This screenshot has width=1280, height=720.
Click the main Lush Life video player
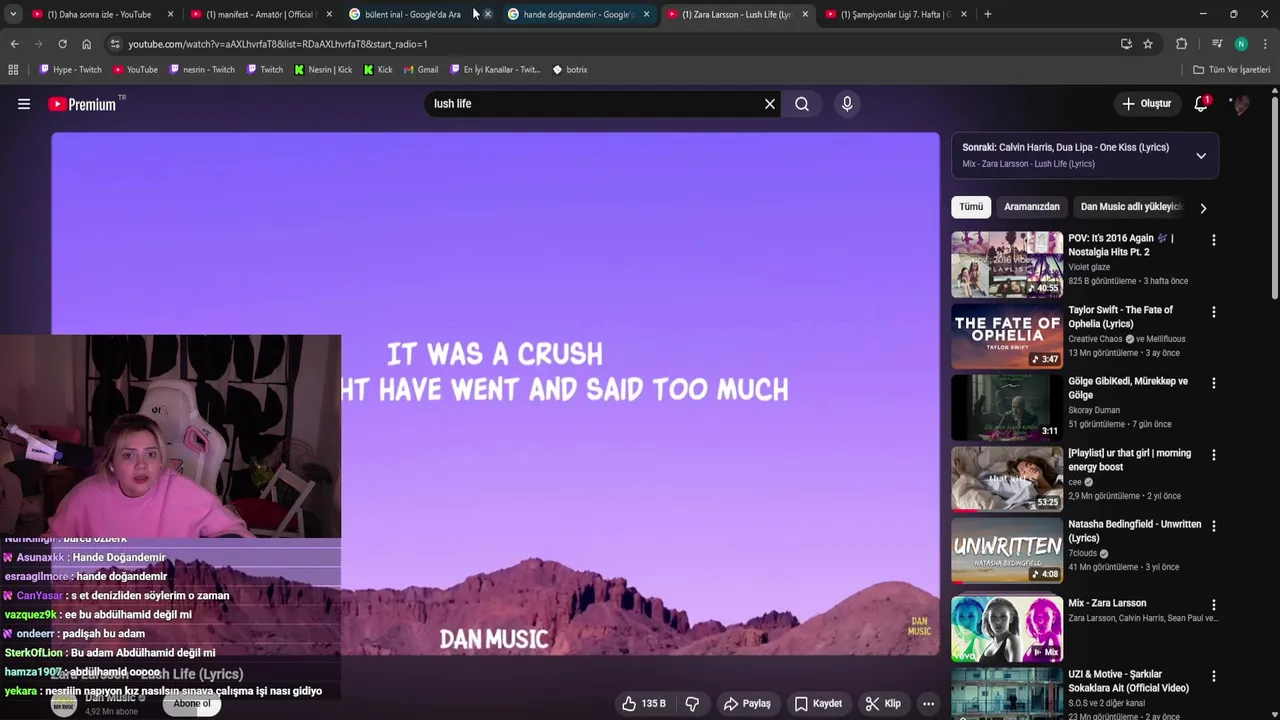[x=495, y=394]
